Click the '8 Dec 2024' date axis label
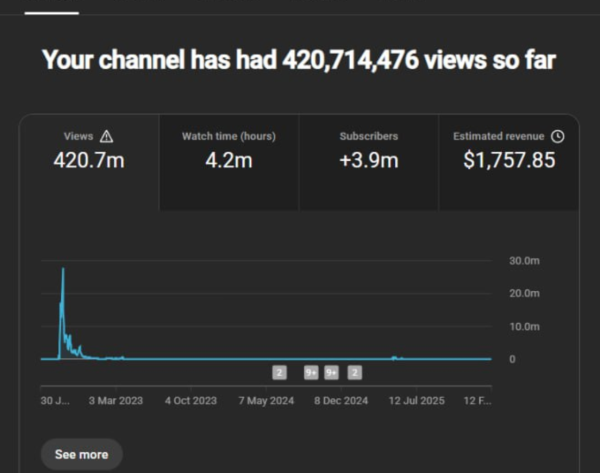Viewport: 600px width, 473px height. [341, 400]
